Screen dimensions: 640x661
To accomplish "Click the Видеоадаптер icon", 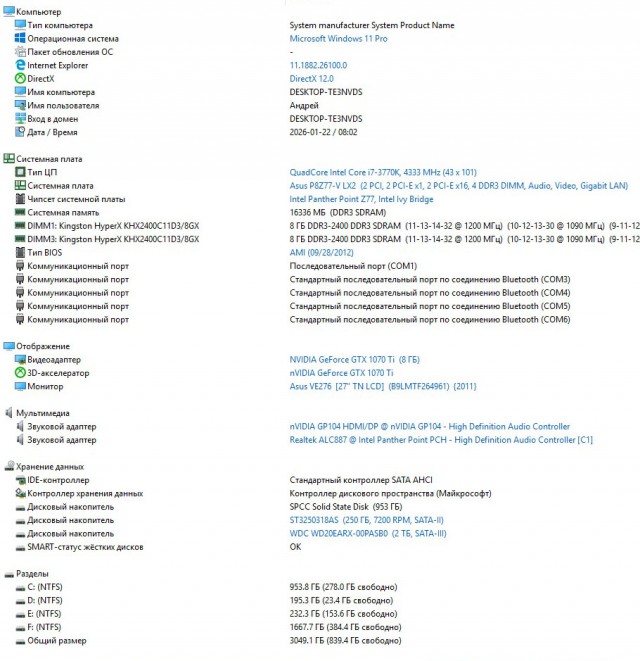I will [x=20, y=359].
